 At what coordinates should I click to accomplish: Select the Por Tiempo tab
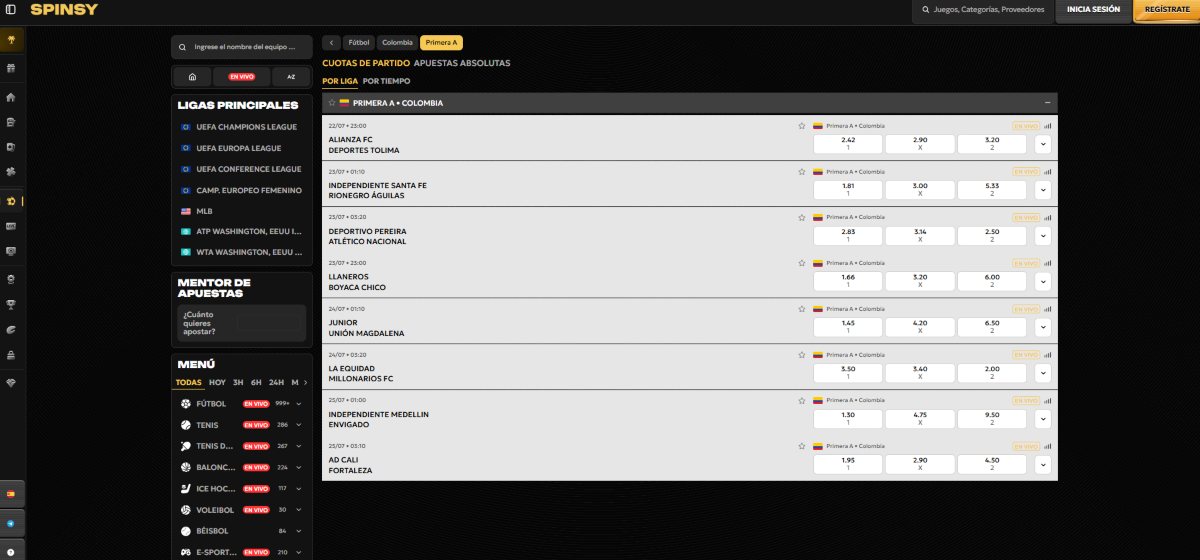click(386, 81)
